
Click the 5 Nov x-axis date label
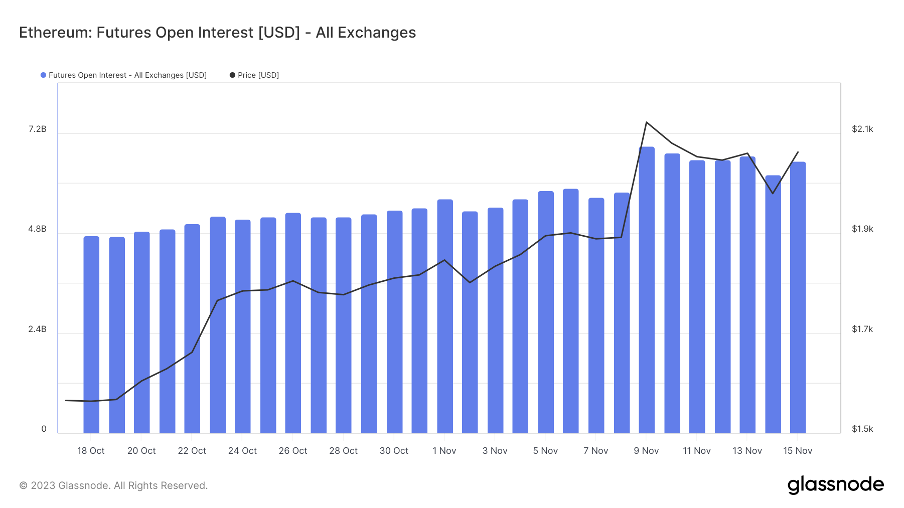[x=546, y=451]
